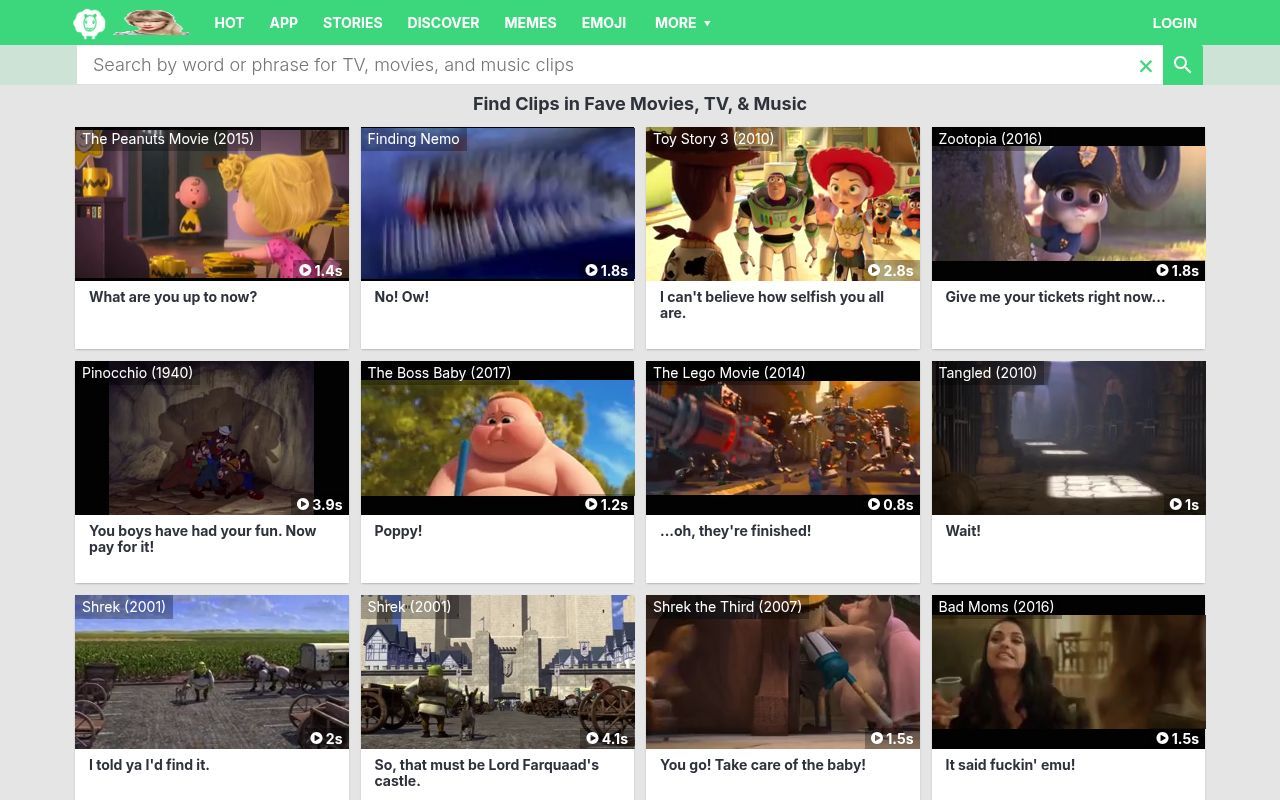Click play icon showing 2.8s duration
The width and height of the screenshot is (1280, 800).
tap(874, 270)
